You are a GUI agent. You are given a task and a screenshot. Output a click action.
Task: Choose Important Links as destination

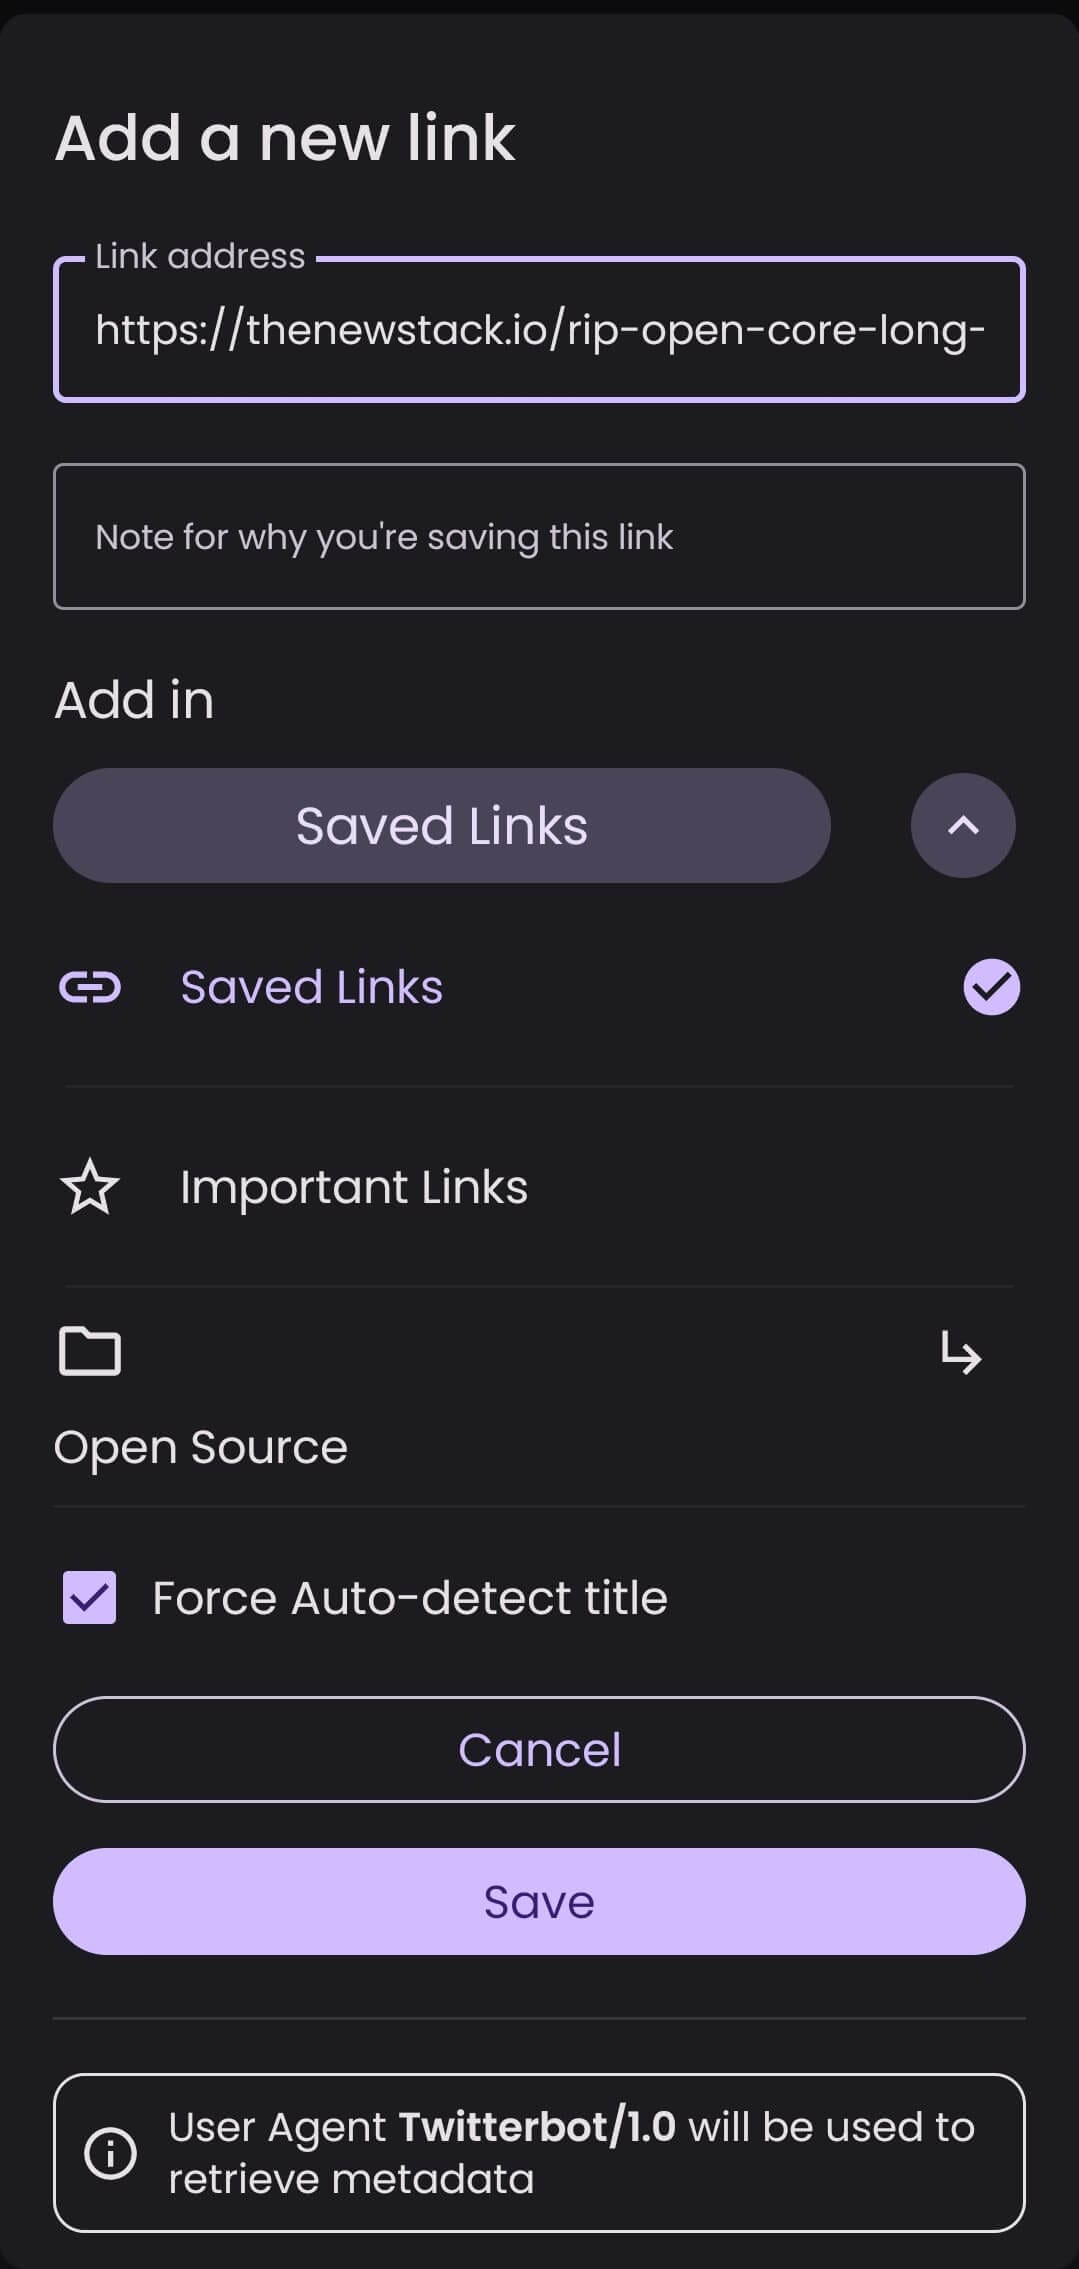(353, 1187)
